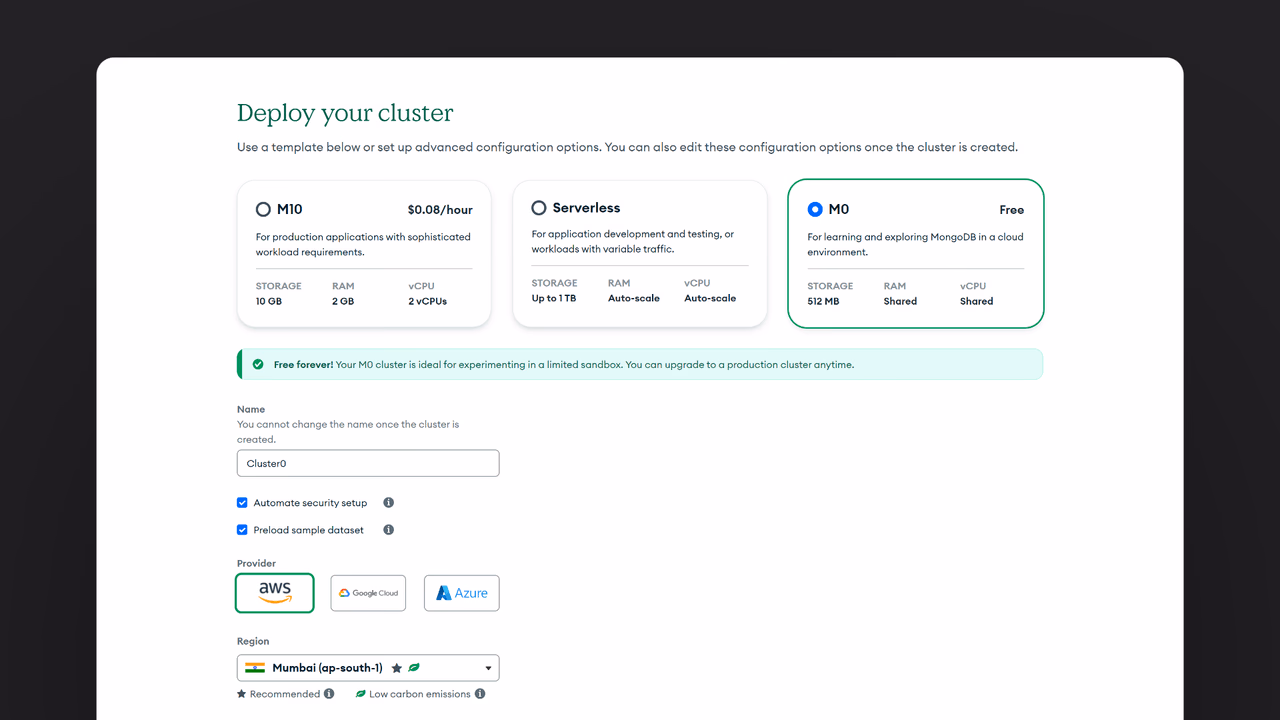
Task: Click the 512 MB storage value
Action: tap(824, 301)
